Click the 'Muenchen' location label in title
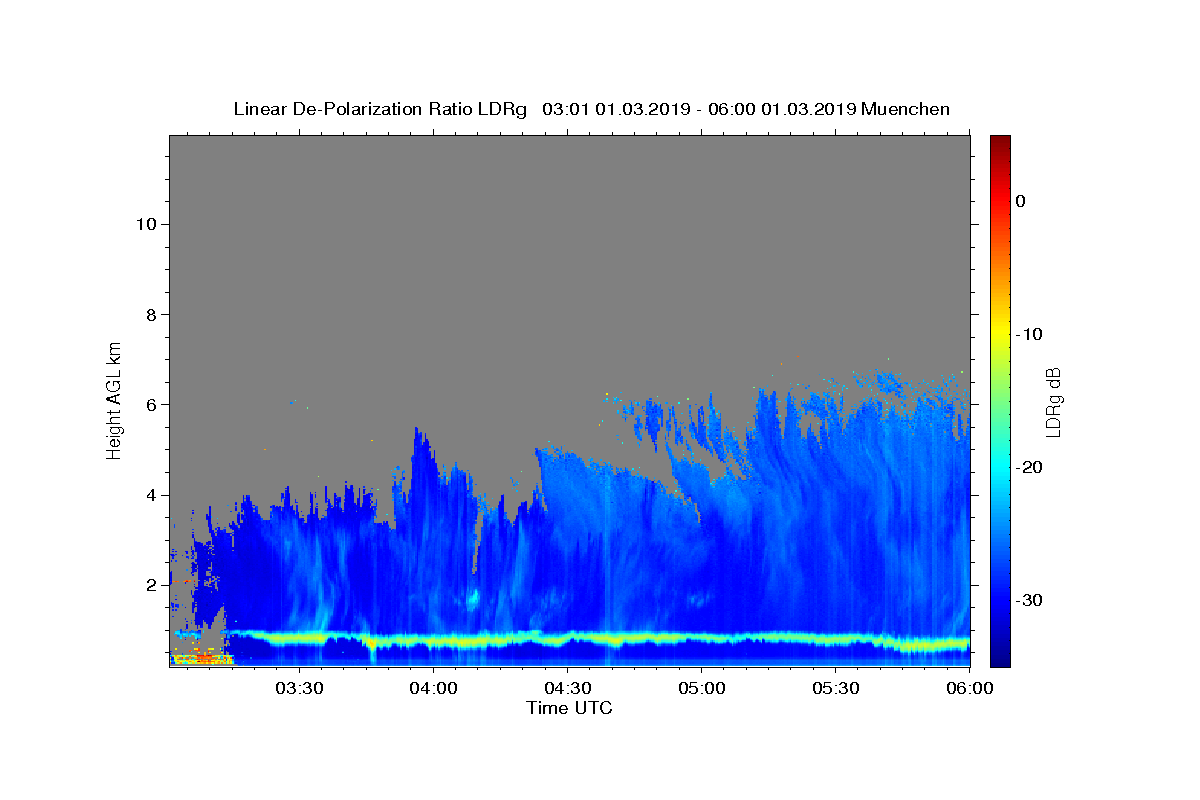The height and width of the screenshot is (800, 1200). coord(905,109)
